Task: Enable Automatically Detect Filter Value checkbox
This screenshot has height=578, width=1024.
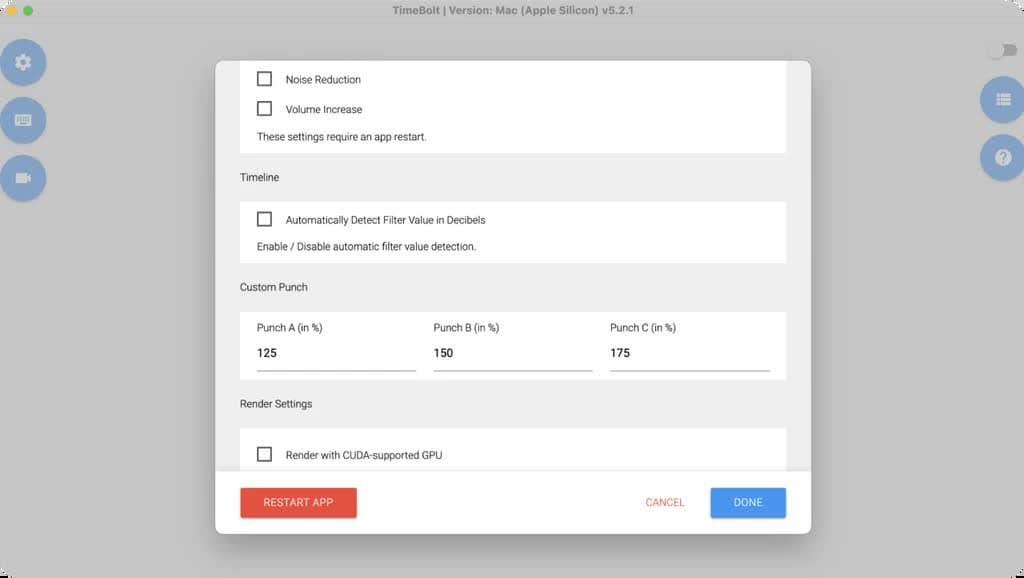Action: pos(265,219)
